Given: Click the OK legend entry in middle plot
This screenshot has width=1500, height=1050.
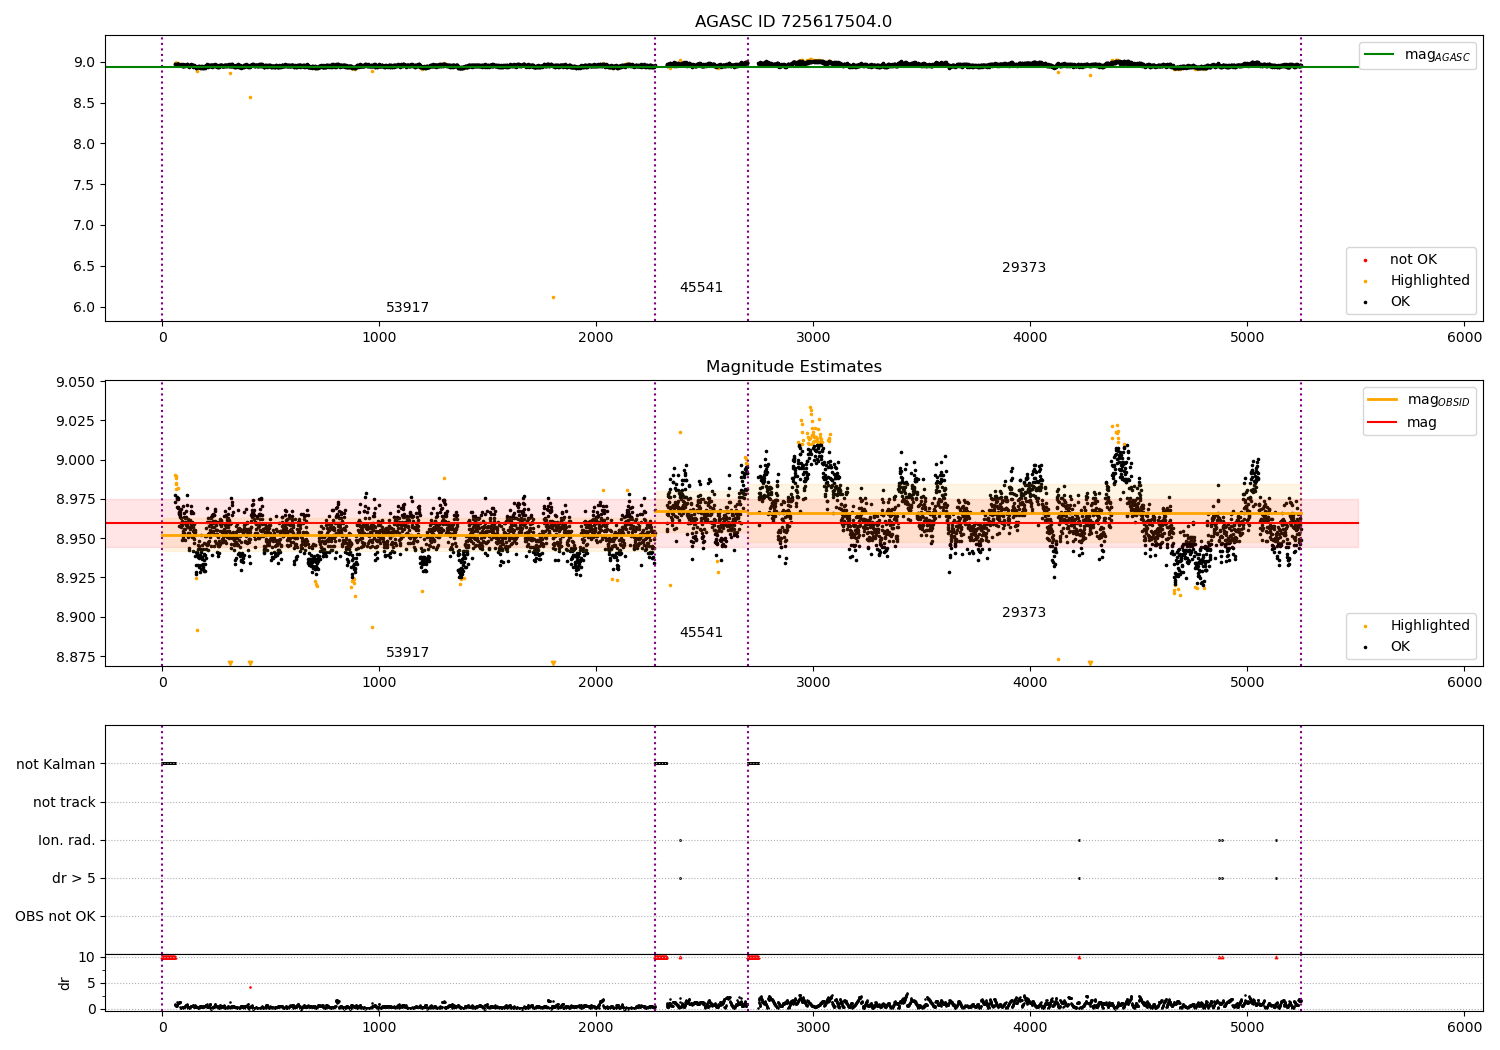Looking at the screenshot, I should [1399, 647].
